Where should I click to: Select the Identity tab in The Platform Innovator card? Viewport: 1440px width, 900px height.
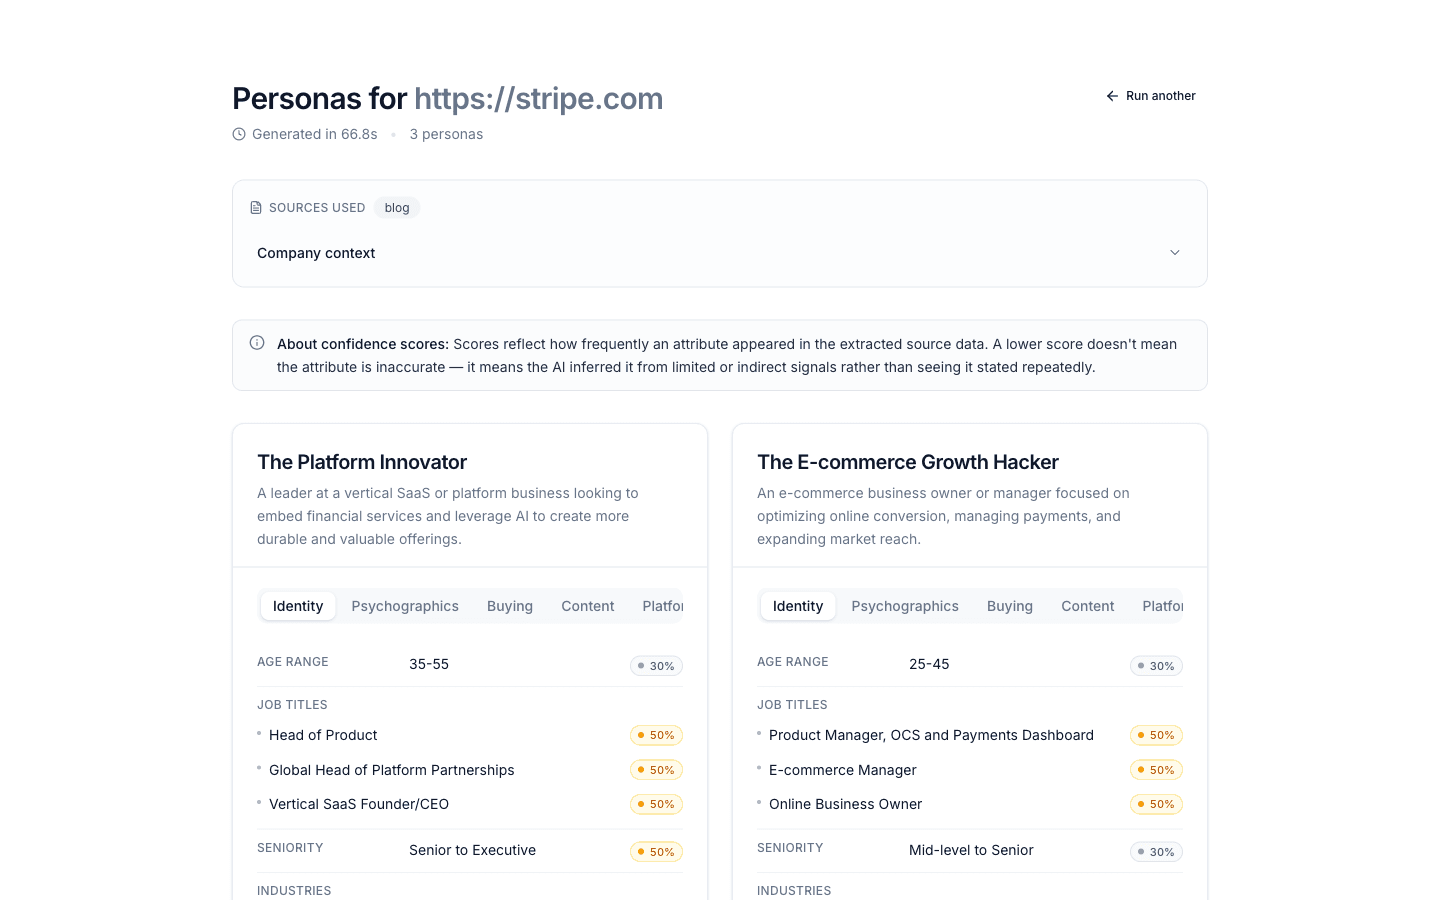(298, 606)
